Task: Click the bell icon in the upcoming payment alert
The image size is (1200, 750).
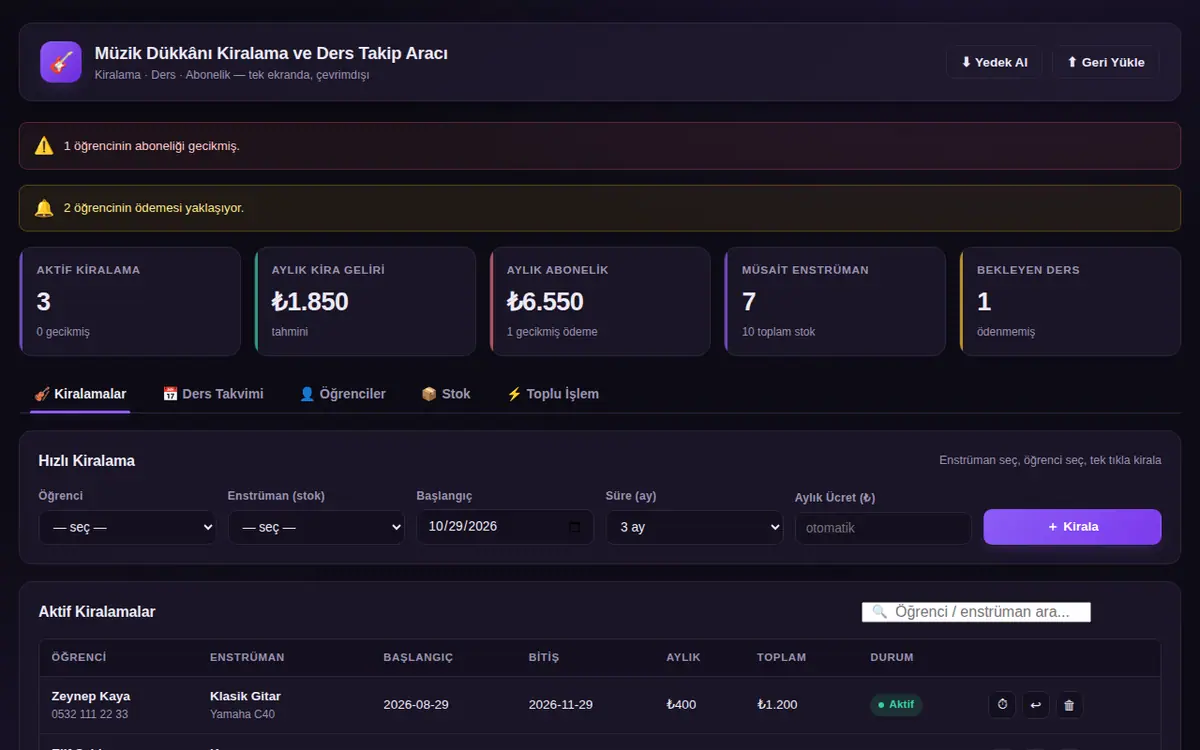Action: pos(44,208)
